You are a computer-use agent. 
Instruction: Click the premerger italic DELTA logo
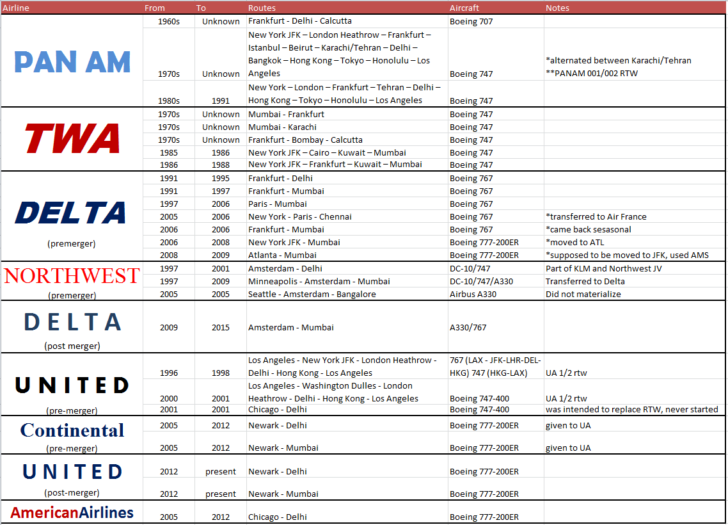pyautogui.click(x=71, y=213)
